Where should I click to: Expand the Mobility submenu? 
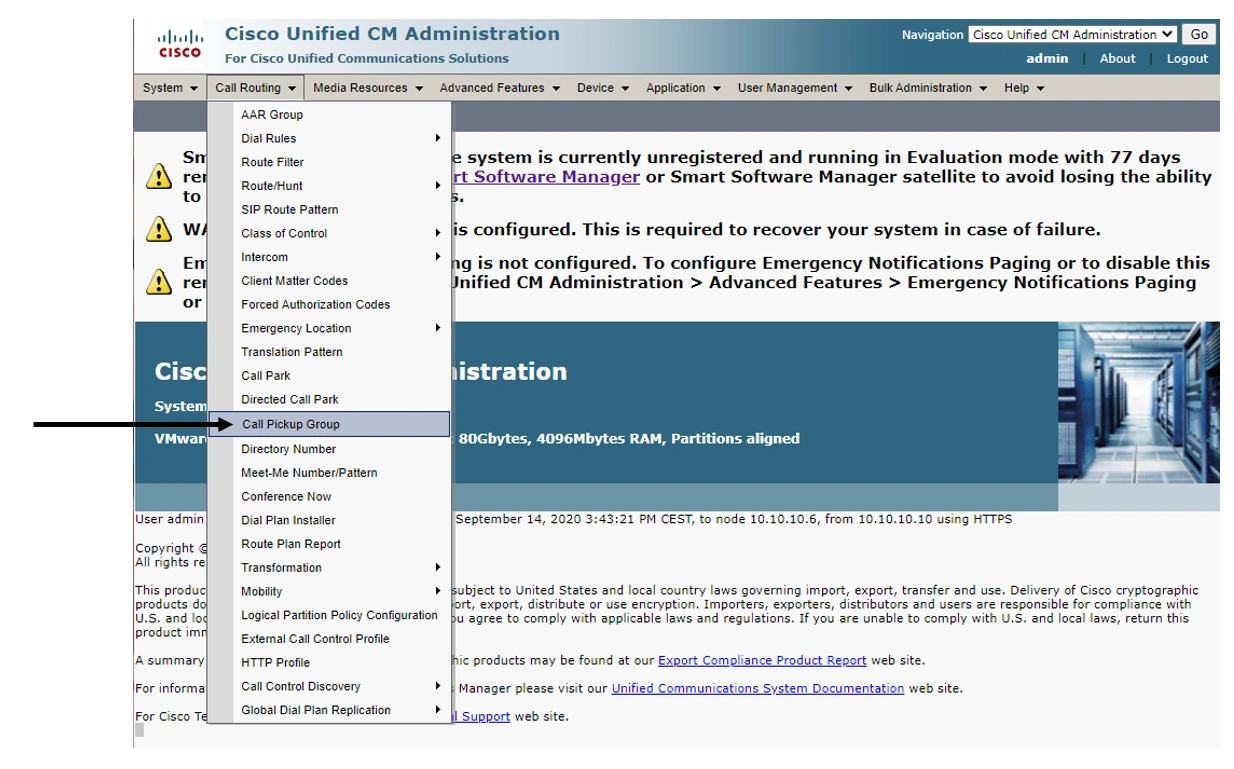pyautogui.click(x=329, y=592)
